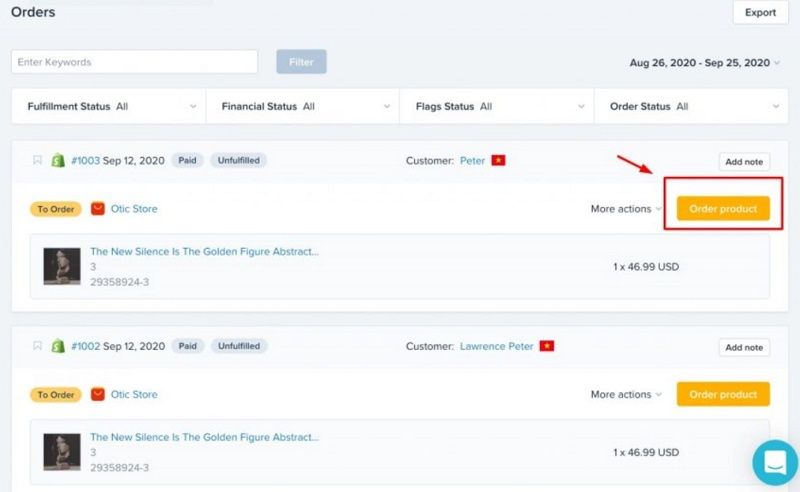Click Order product for order #1003
The width and height of the screenshot is (800, 492).
click(x=723, y=209)
